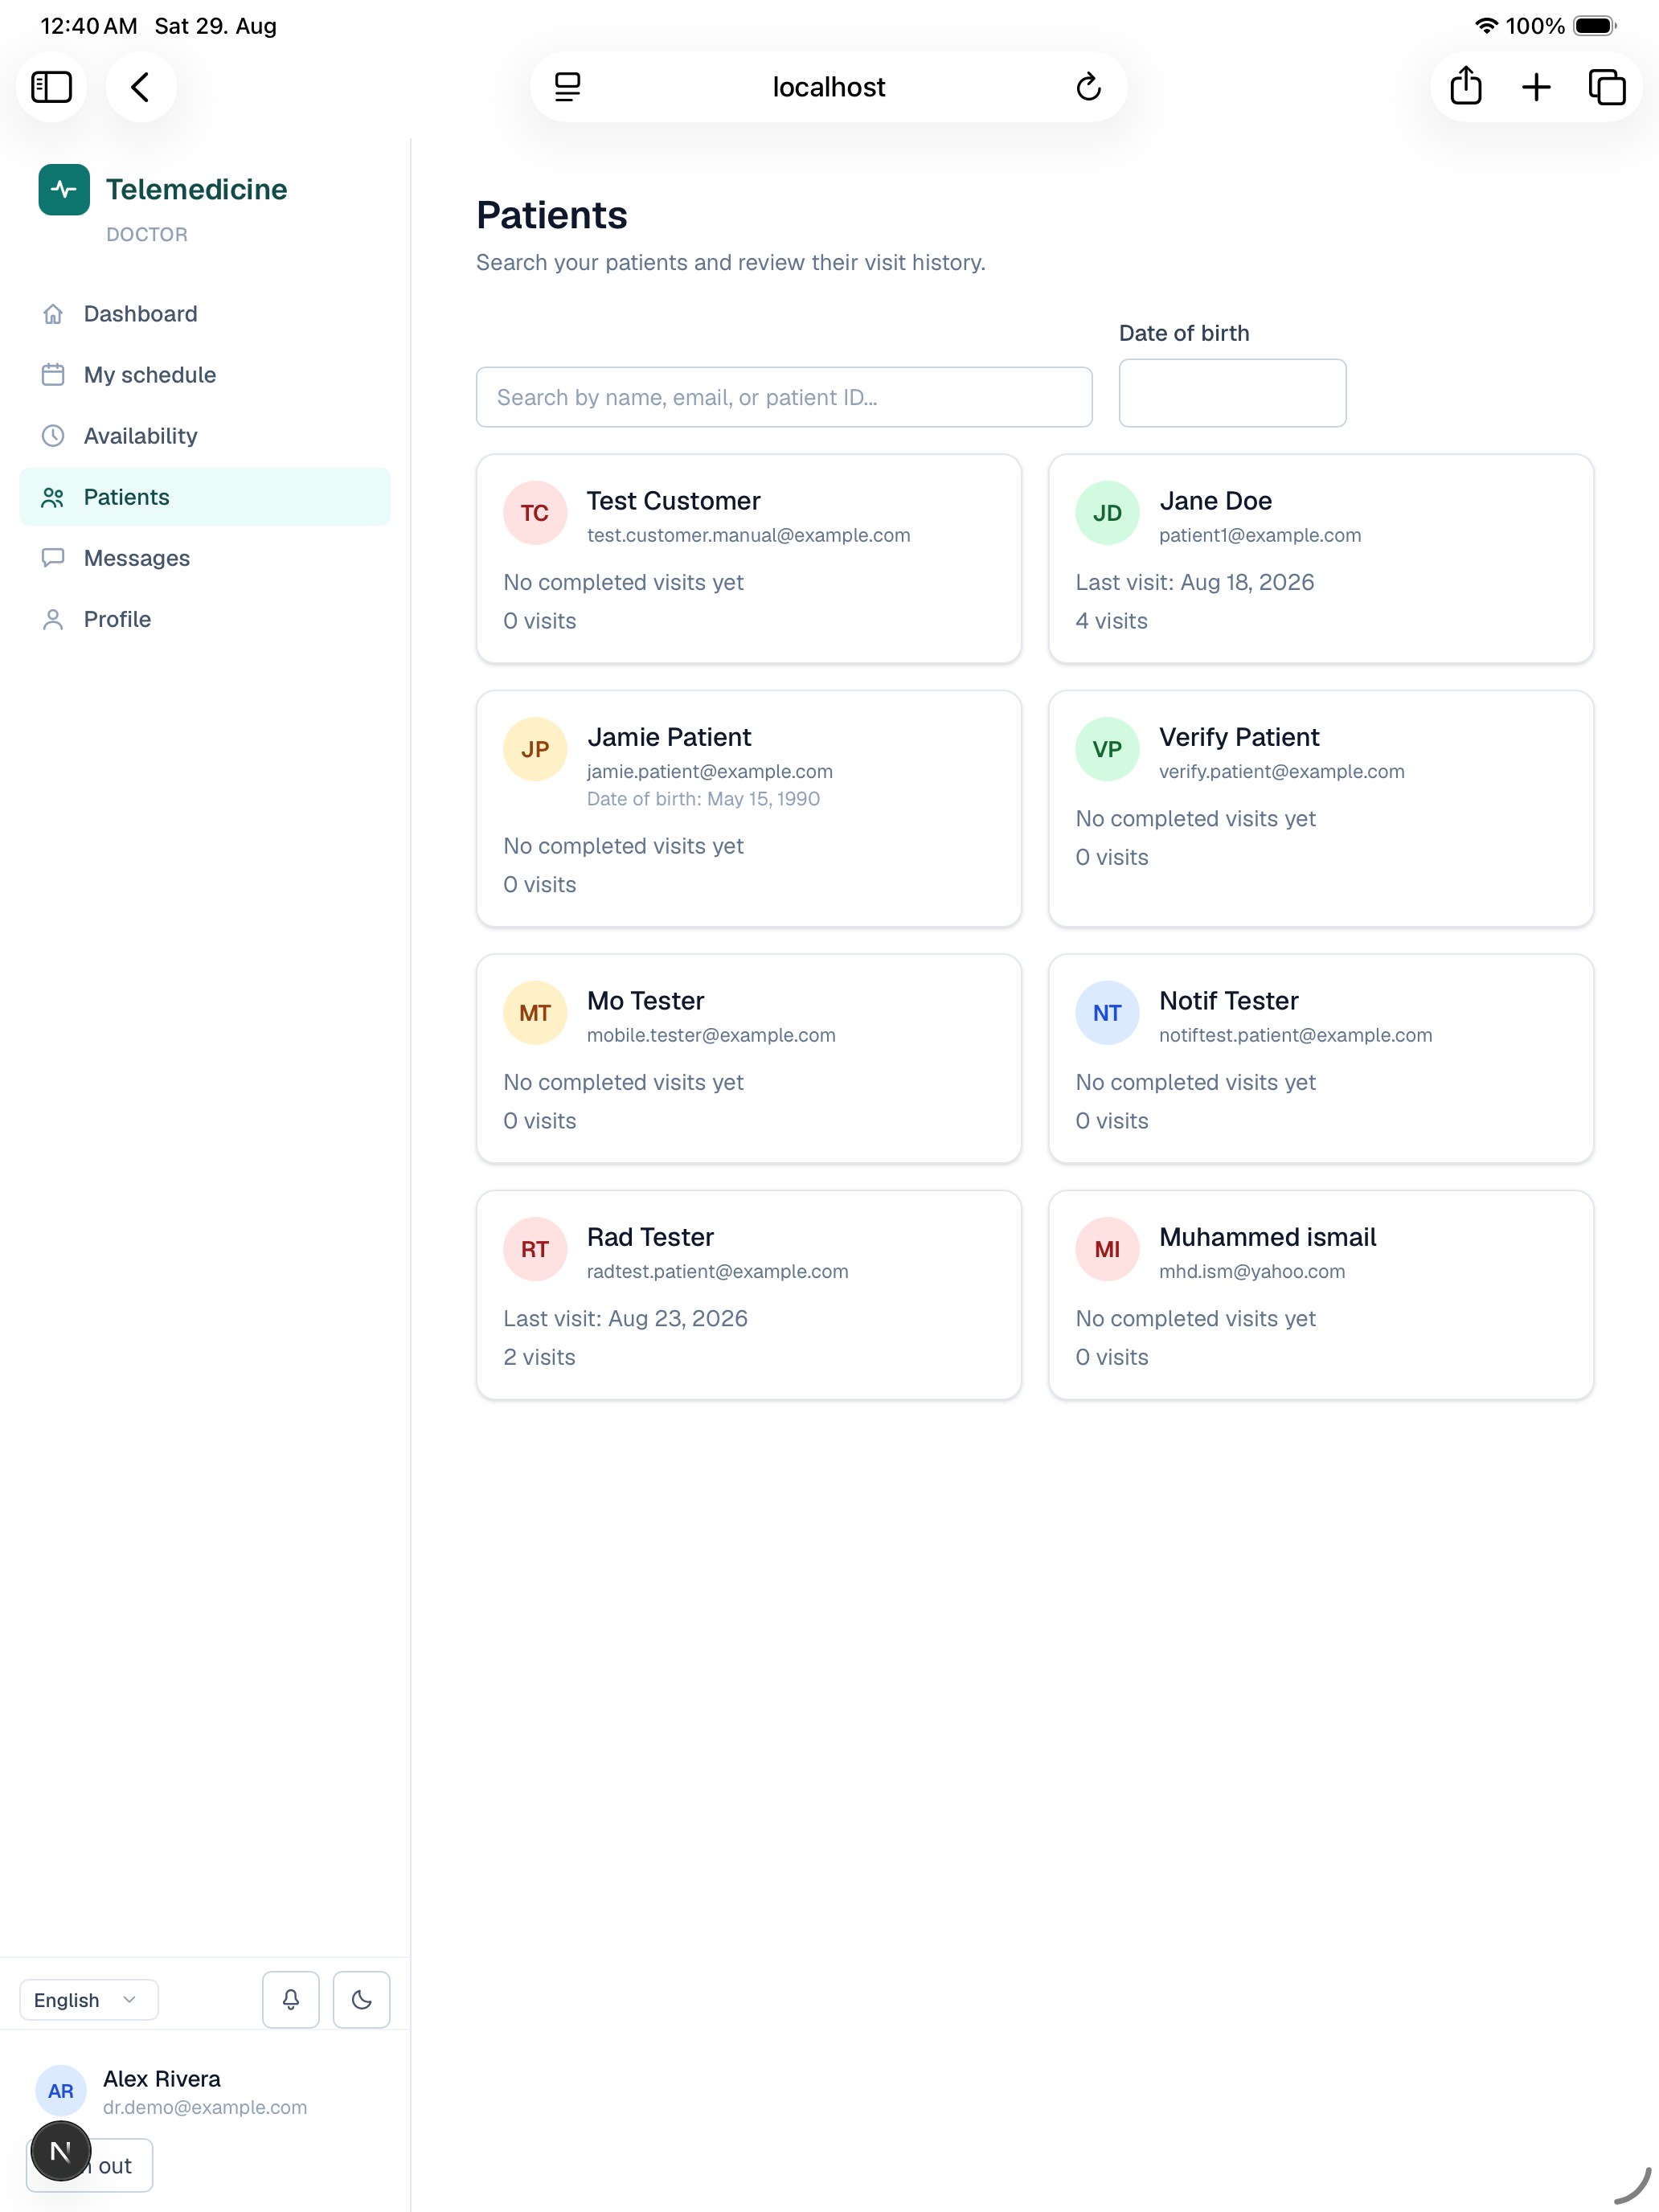Click the Date of birth field

coord(1232,393)
